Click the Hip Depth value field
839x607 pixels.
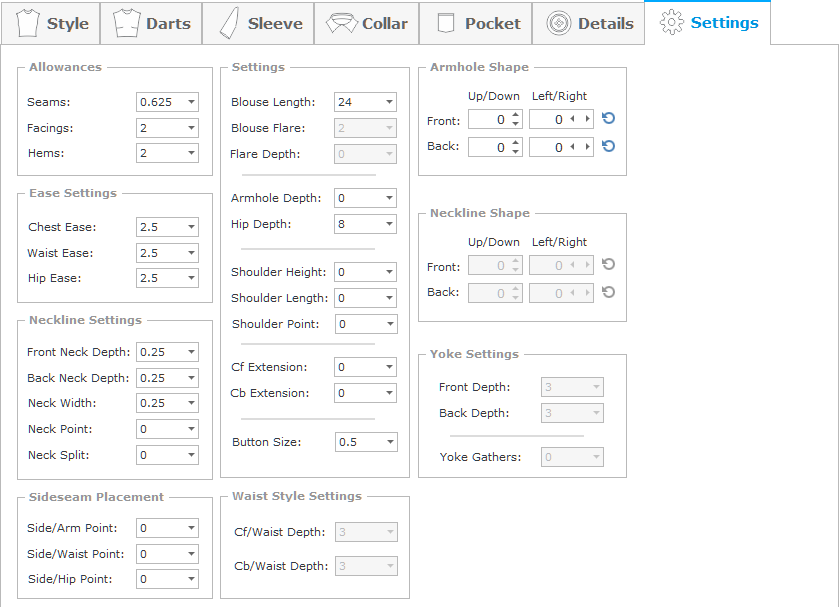point(357,224)
